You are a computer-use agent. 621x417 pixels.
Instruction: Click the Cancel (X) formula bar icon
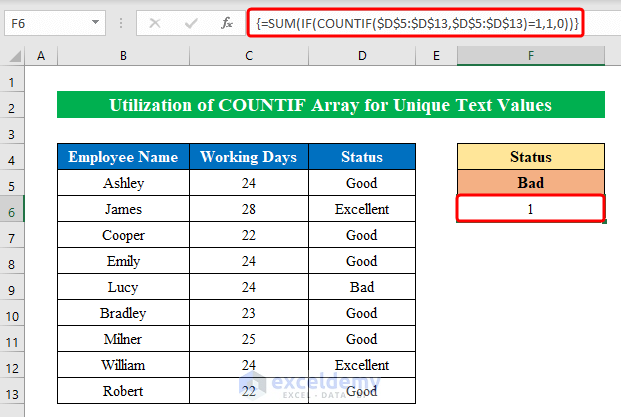point(154,22)
